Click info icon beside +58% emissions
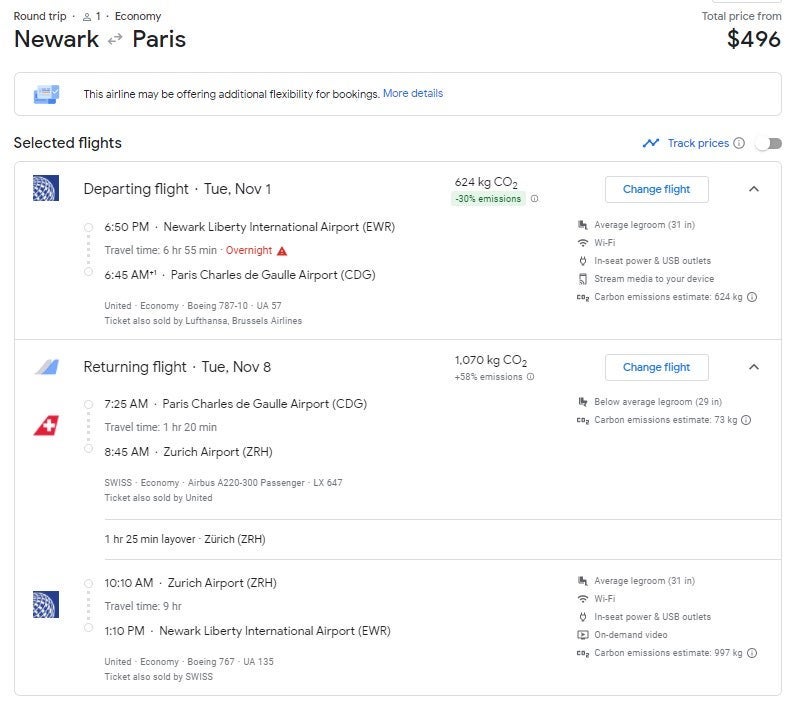This screenshot has height=708, width=793. (x=531, y=377)
